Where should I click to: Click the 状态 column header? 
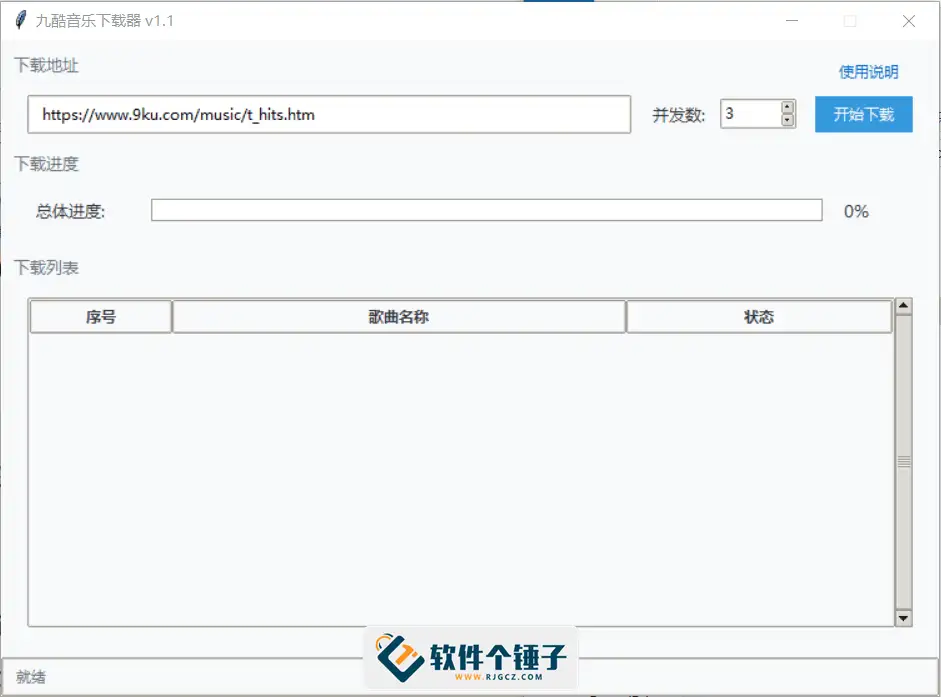tap(758, 316)
